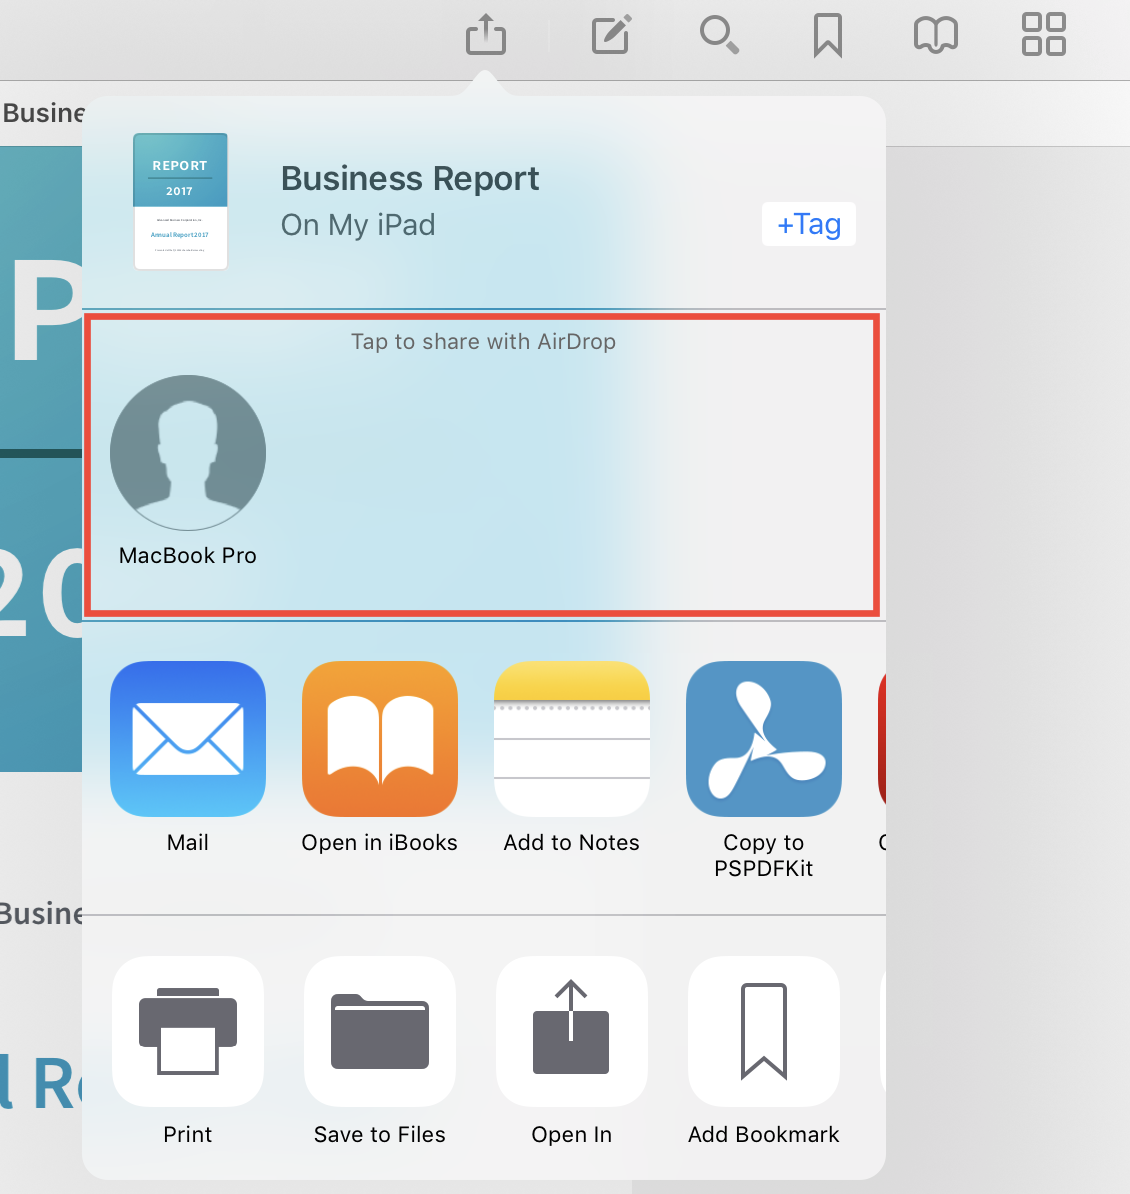The image size is (1130, 1194).
Task: Tap the Share icon in the toolbar
Action: tap(486, 35)
